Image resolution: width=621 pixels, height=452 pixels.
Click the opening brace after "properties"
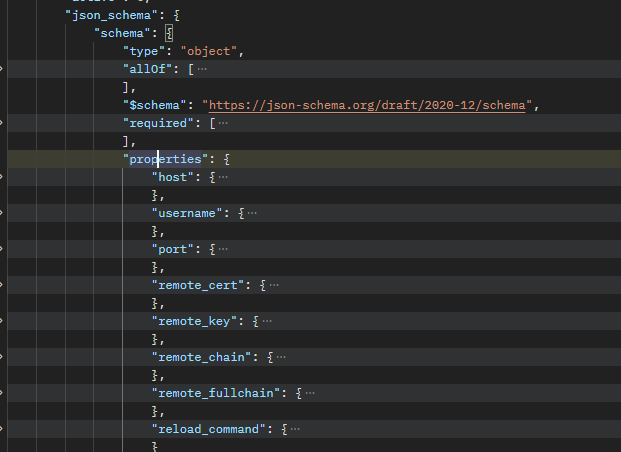coord(227,159)
